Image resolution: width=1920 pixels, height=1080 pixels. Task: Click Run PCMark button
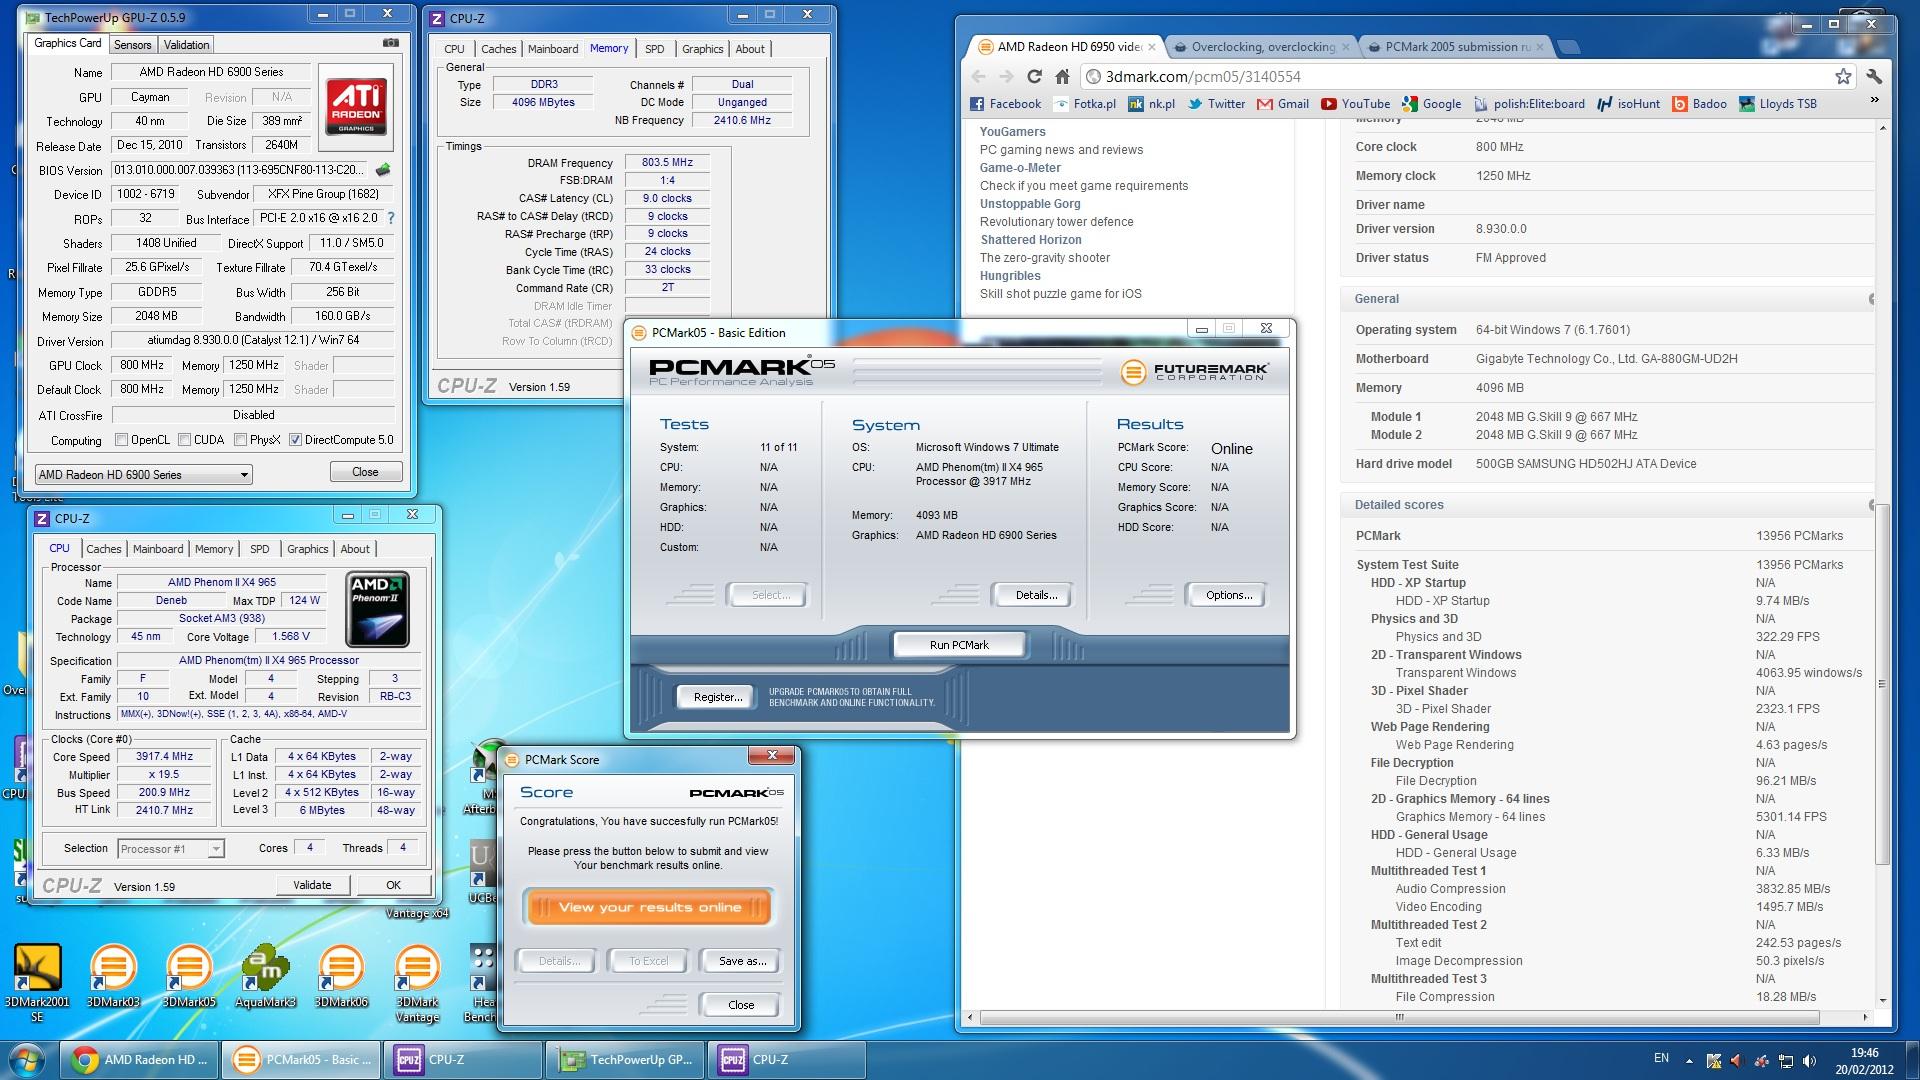[959, 645]
